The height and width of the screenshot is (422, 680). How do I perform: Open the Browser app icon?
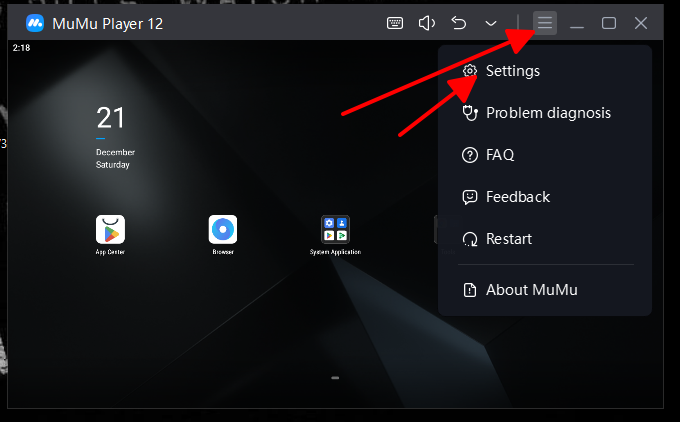[x=223, y=229]
